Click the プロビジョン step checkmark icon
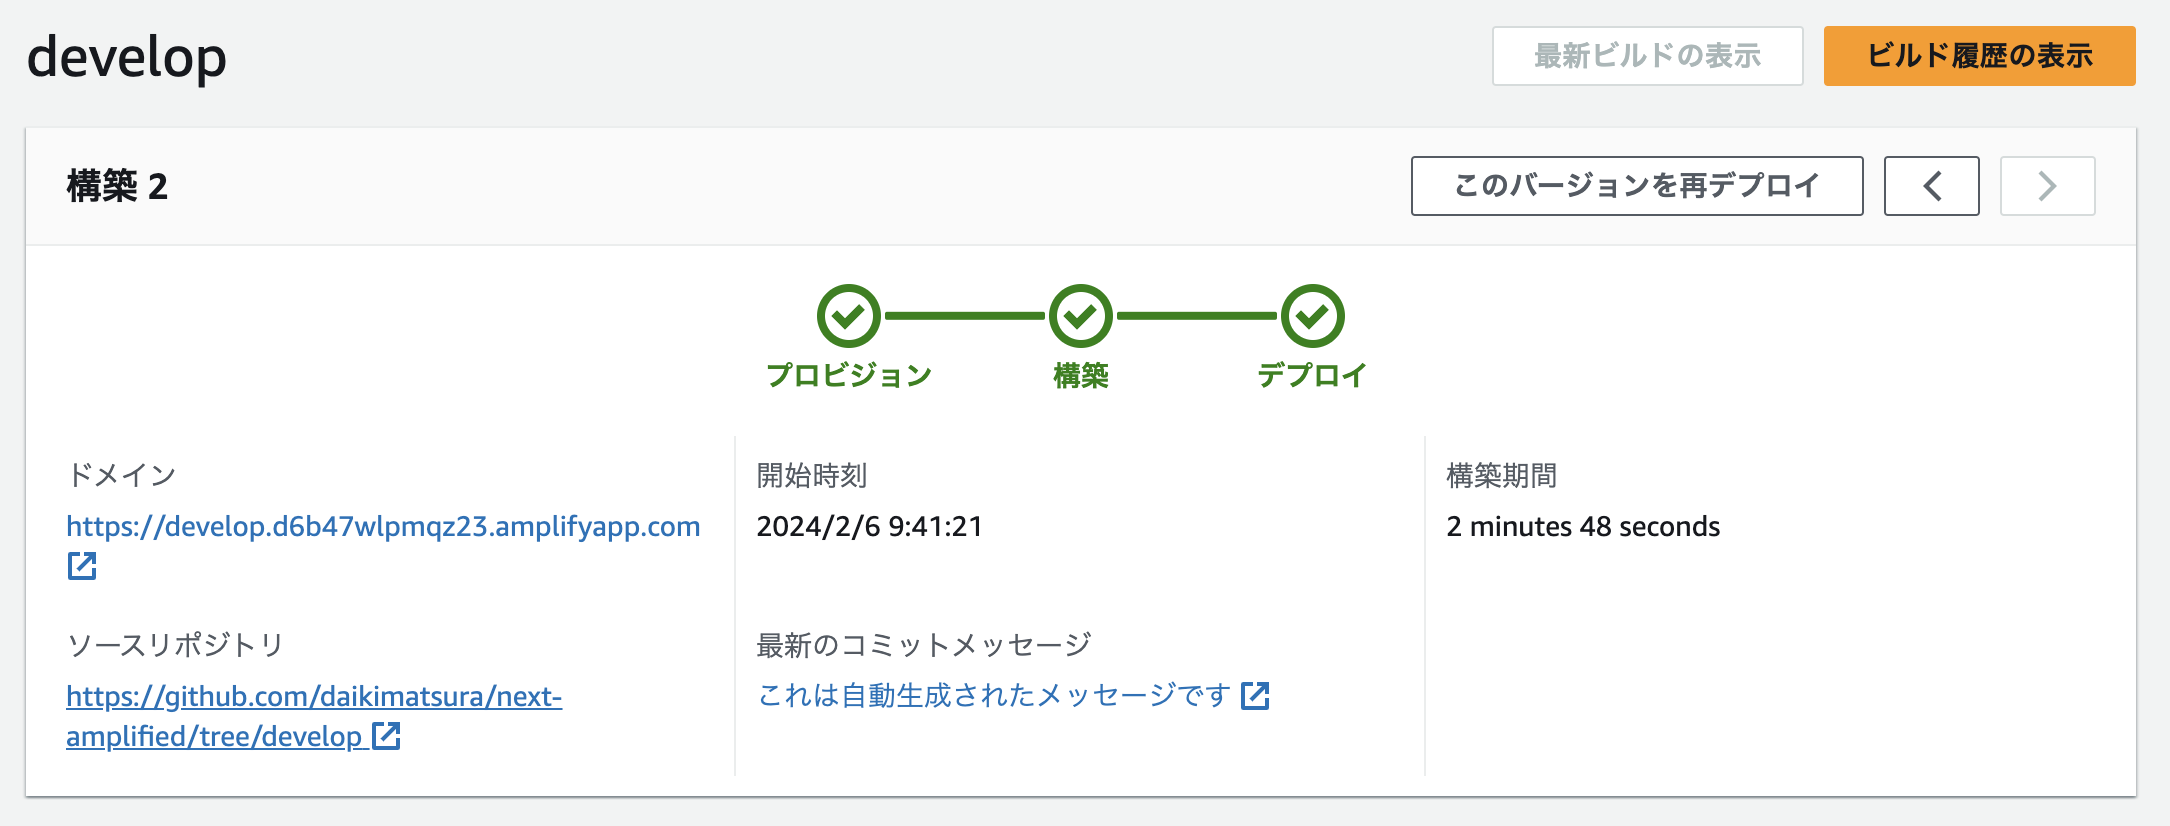The image size is (2170, 826). (848, 316)
